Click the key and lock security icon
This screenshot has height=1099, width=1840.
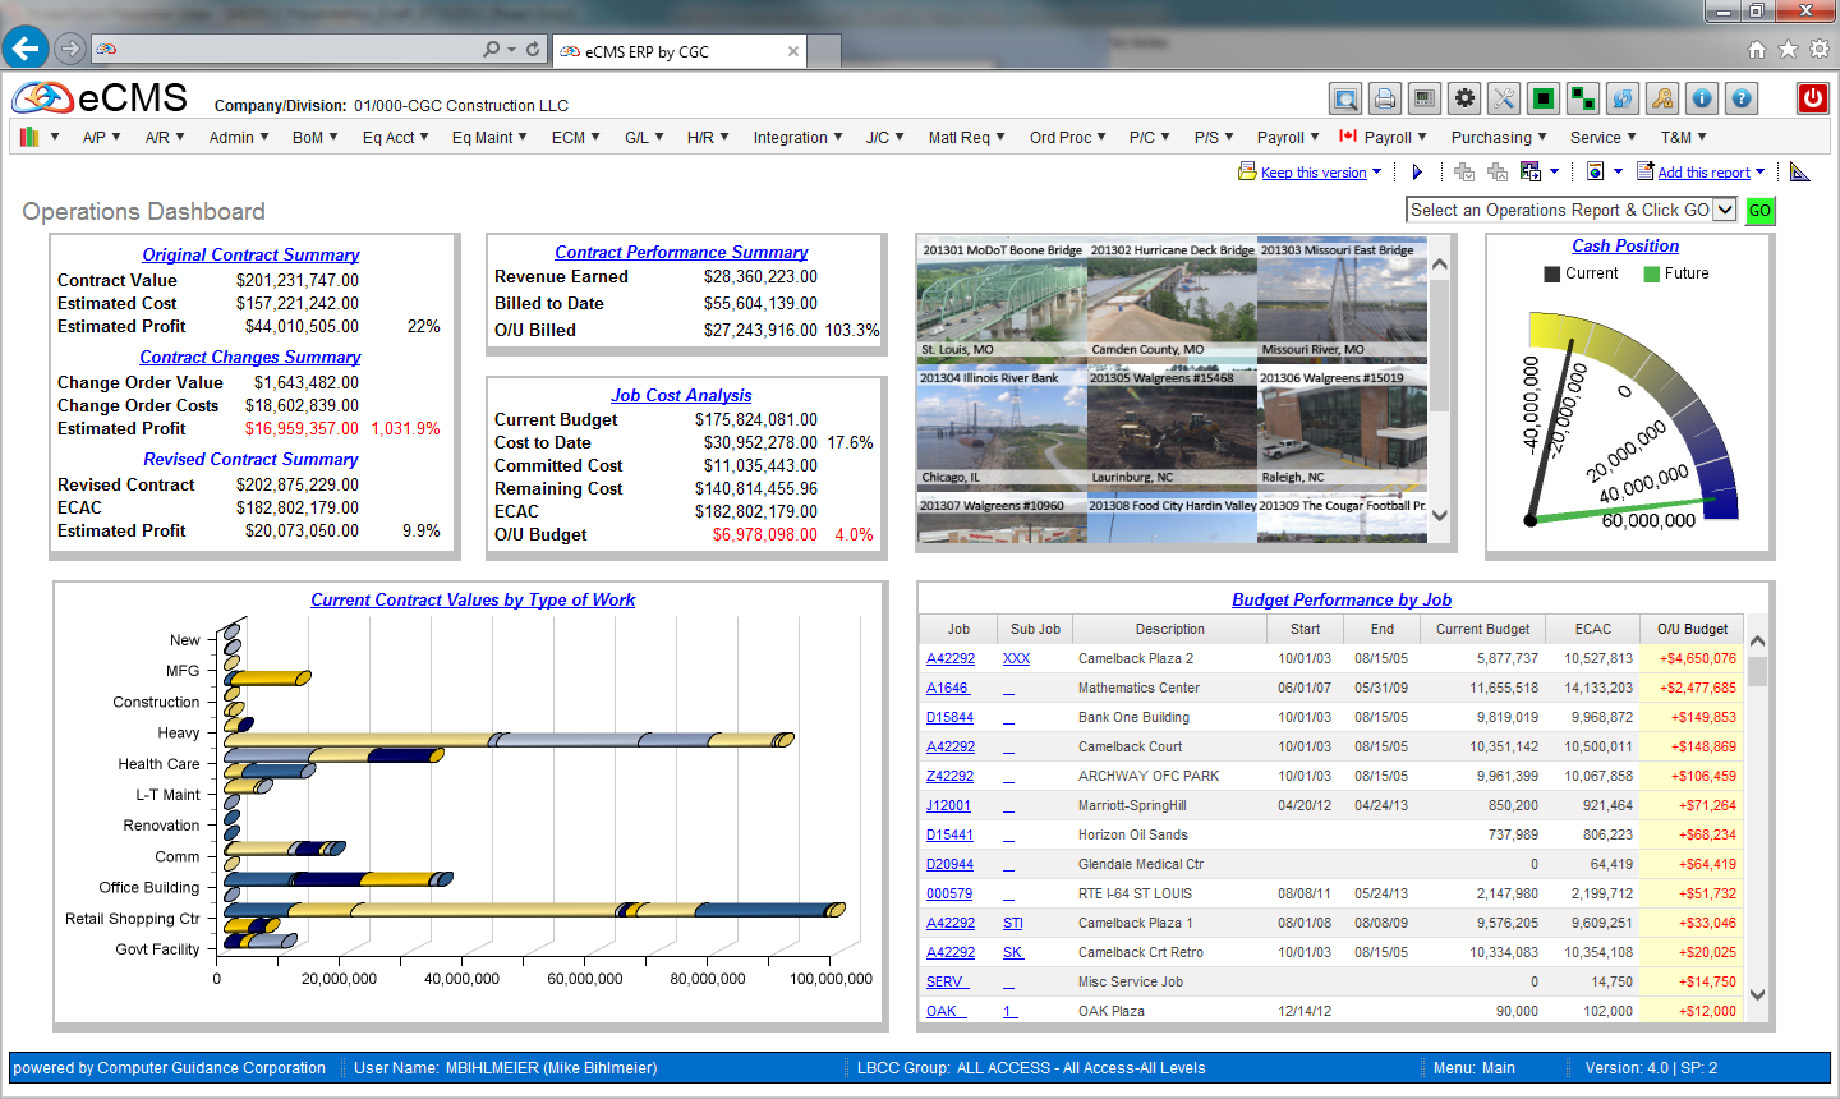(x=1662, y=99)
